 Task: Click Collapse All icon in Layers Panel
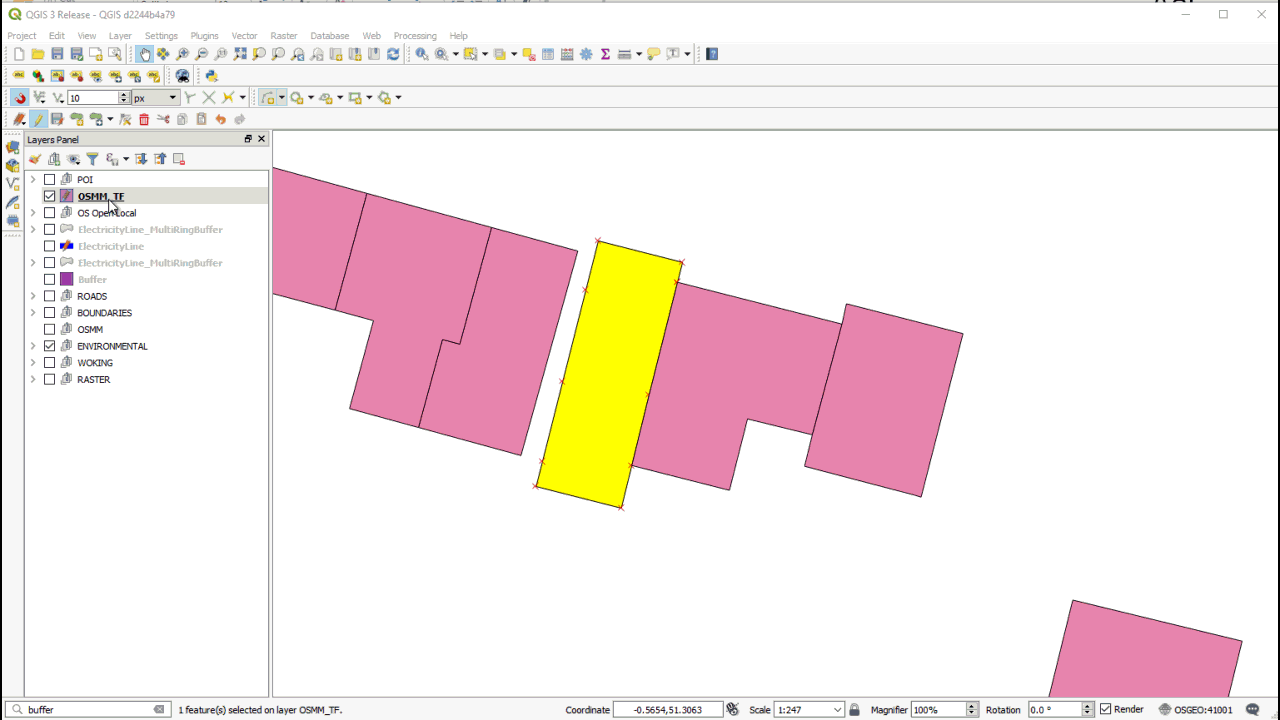[x=160, y=159]
